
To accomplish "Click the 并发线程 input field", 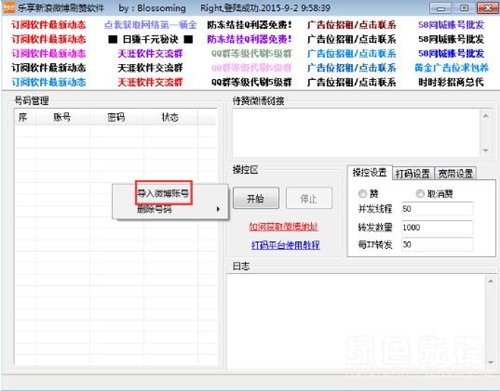I will coord(437,209).
